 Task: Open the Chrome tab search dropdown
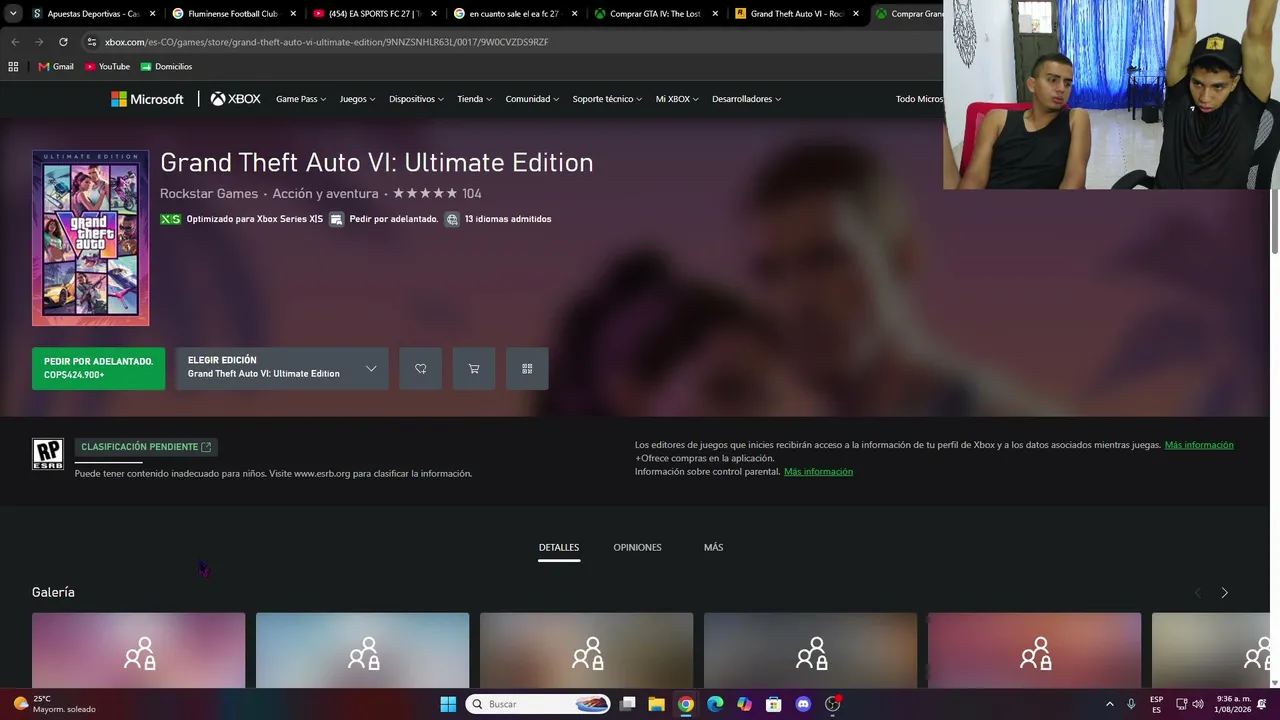(13, 14)
